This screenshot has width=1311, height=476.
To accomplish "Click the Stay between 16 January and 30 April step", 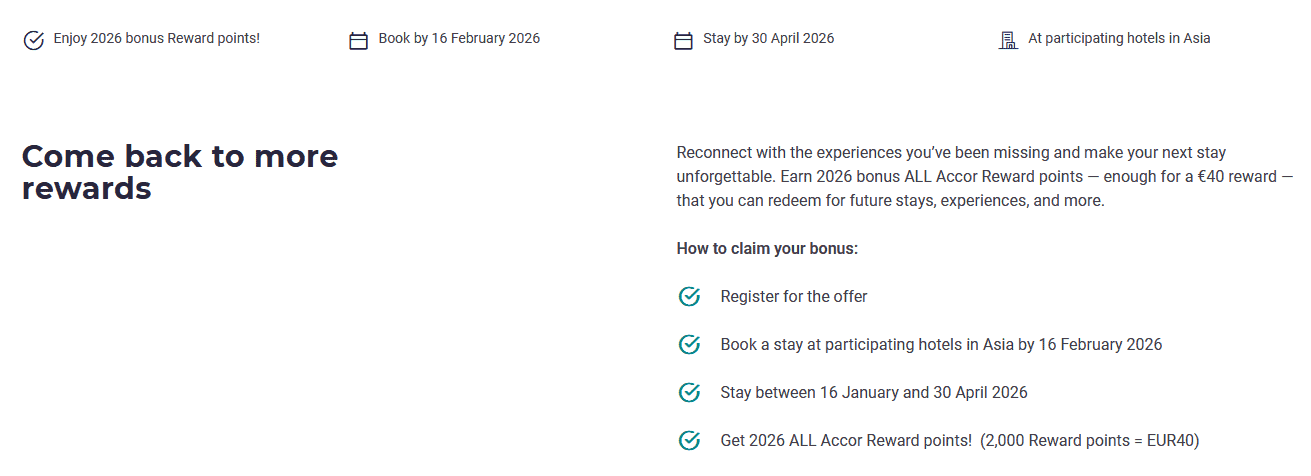I will click(874, 392).
